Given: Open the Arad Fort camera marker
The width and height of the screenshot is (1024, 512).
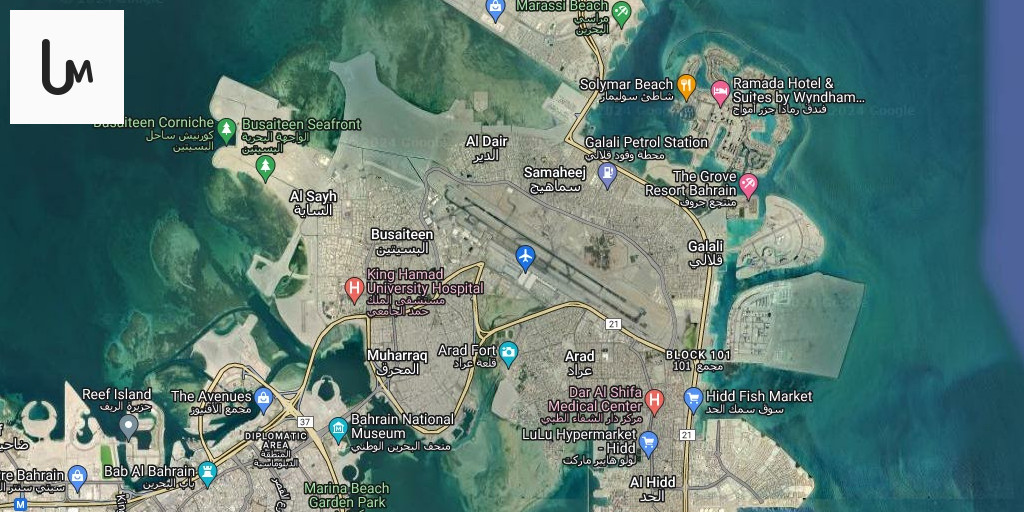Looking at the screenshot, I should pyautogui.click(x=508, y=353).
